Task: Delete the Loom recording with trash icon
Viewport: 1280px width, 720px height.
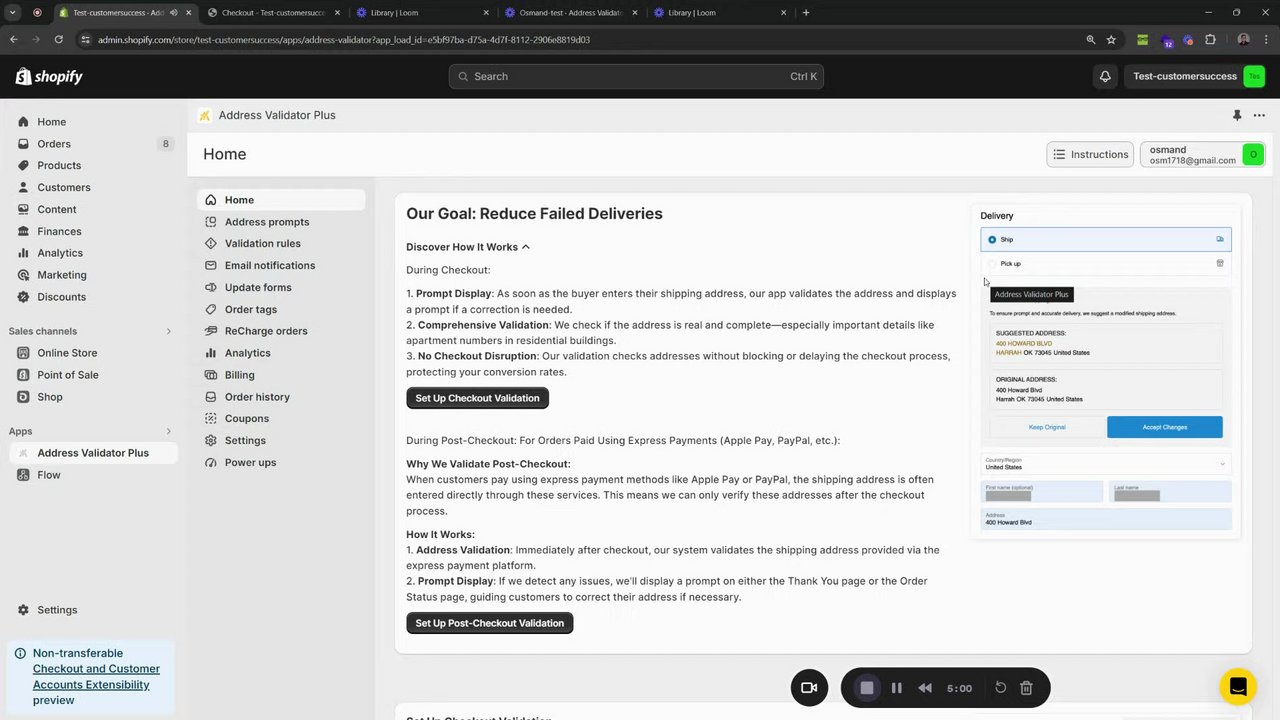Action: click(1026, 688)
